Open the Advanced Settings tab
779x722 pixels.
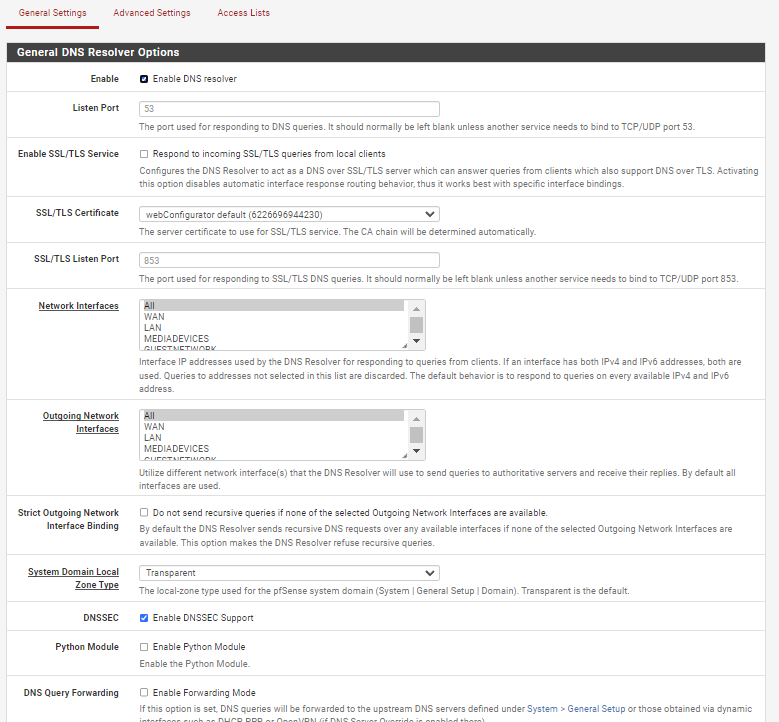click(x=152, y=13)
